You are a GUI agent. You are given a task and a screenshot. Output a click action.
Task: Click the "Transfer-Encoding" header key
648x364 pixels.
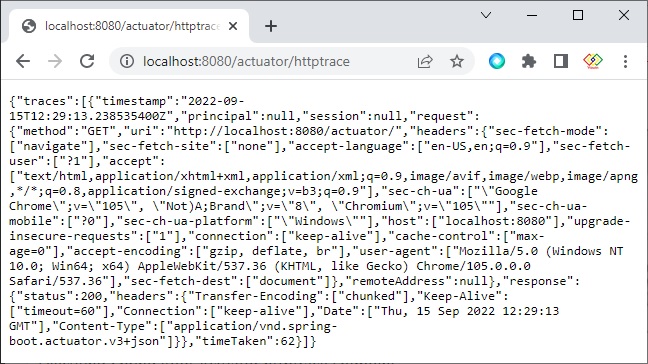tap(255, 296)
